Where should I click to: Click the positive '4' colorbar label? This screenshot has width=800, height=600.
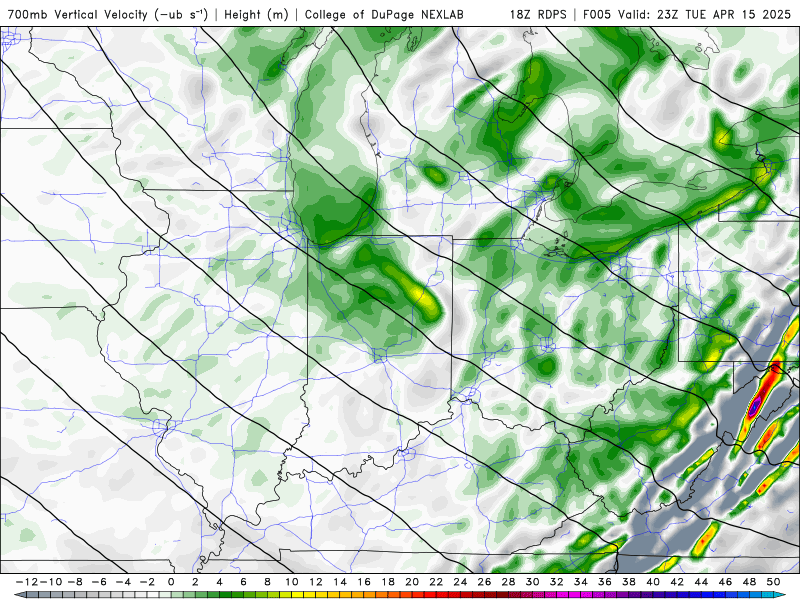pyautogui.click(x=219, y=582)
